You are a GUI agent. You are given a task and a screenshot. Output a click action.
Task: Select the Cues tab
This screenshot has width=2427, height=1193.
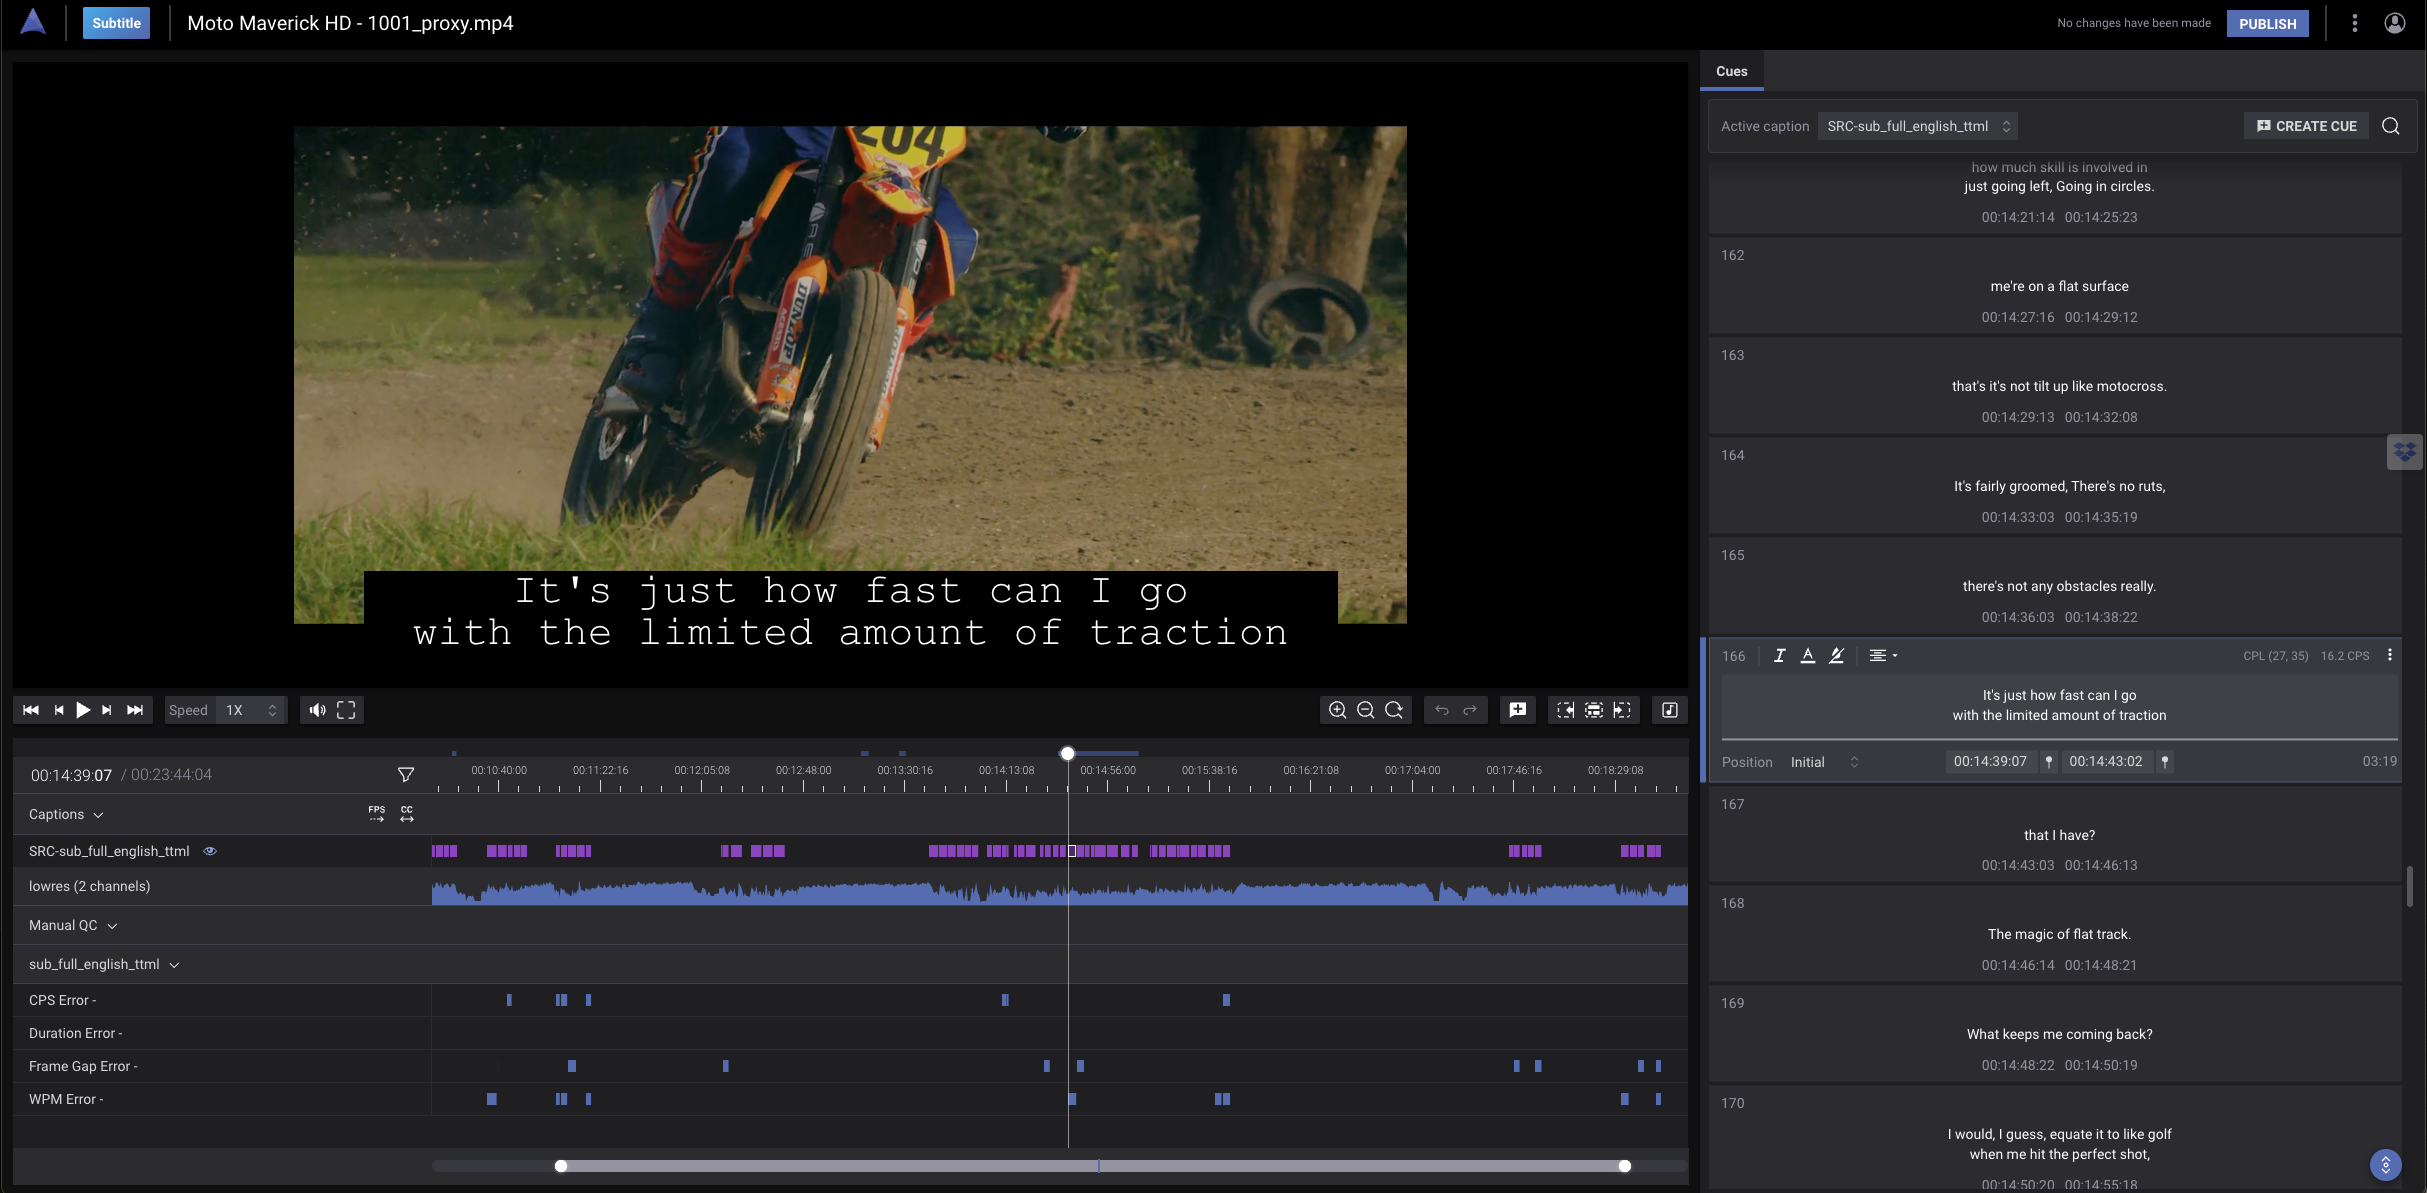[x=1731, y=71]
